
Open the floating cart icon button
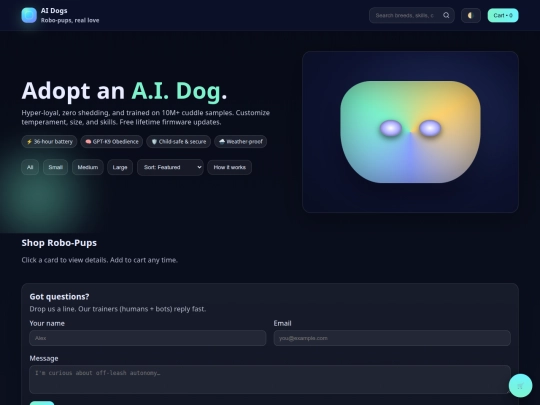[520, 386]
